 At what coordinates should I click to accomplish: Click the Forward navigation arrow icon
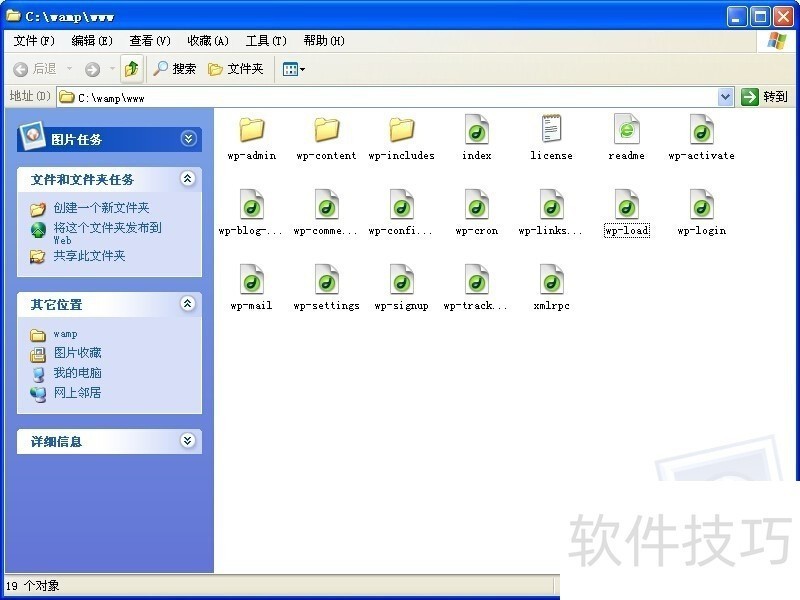[x=92, y=69]
